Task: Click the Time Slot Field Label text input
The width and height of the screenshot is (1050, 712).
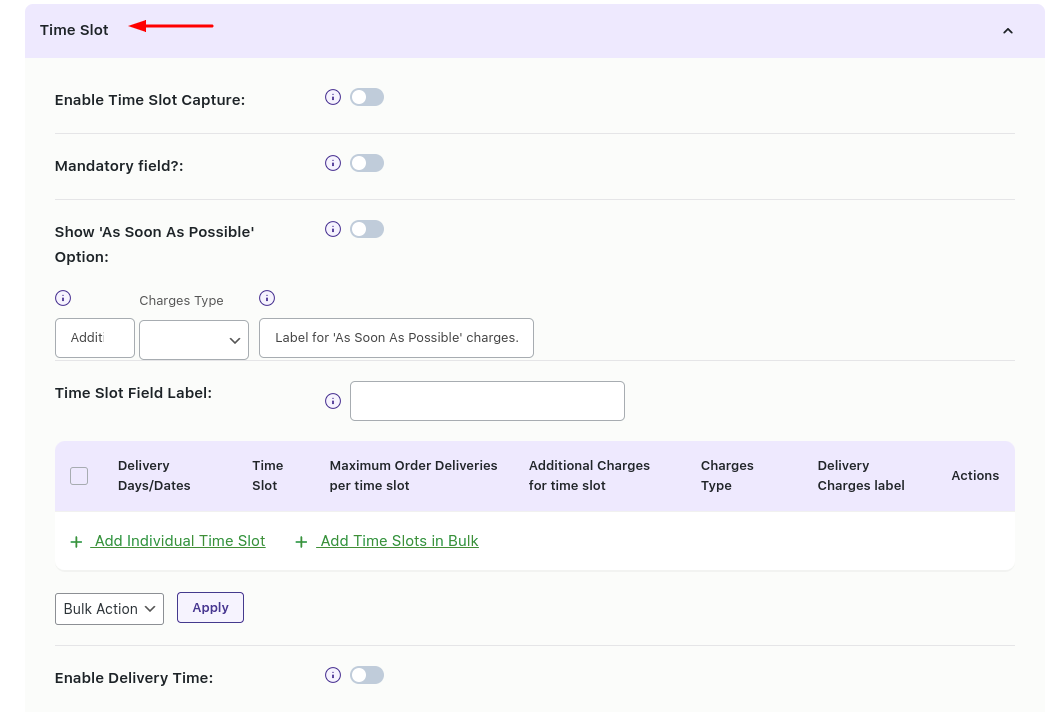Action: click(x=487, y=401)
